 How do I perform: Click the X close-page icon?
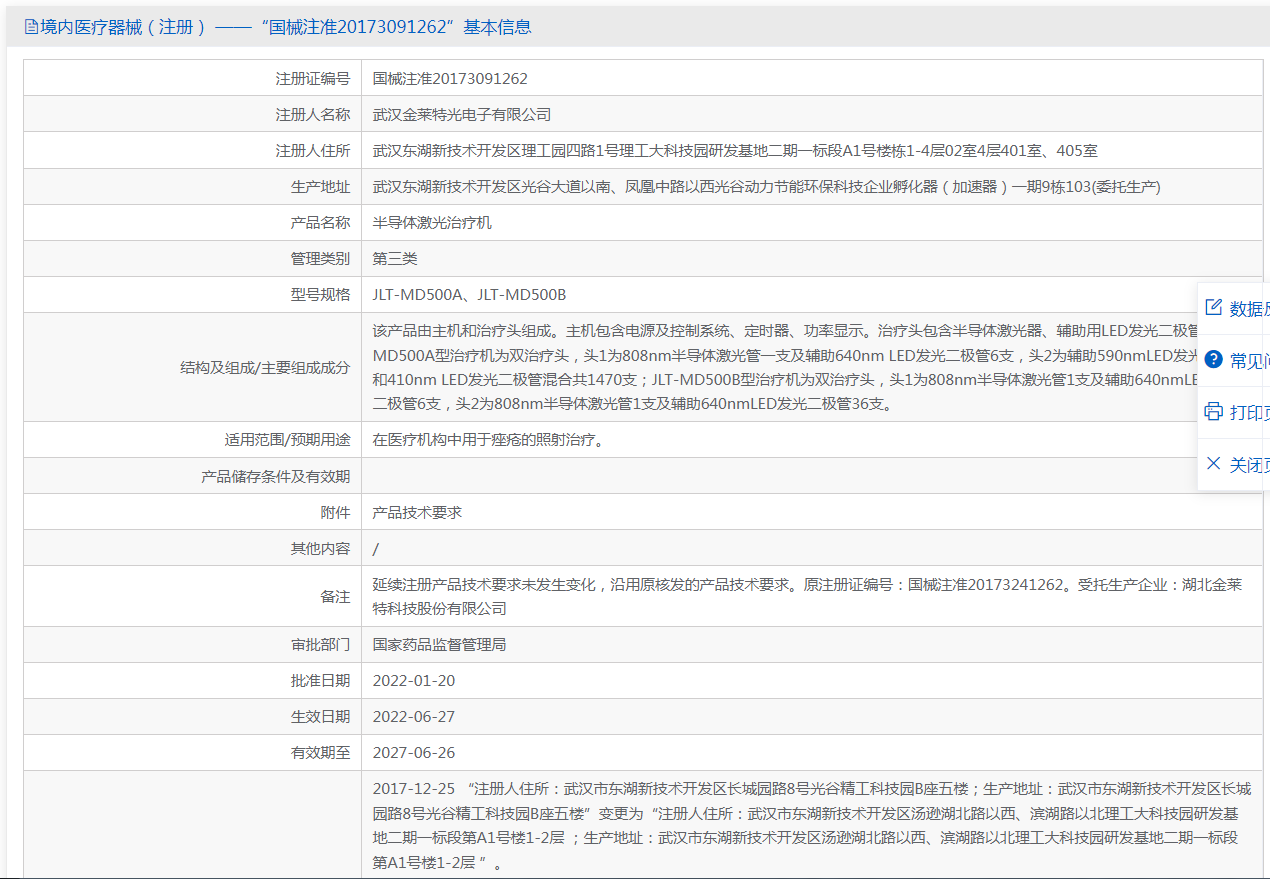click(1213, 464)
